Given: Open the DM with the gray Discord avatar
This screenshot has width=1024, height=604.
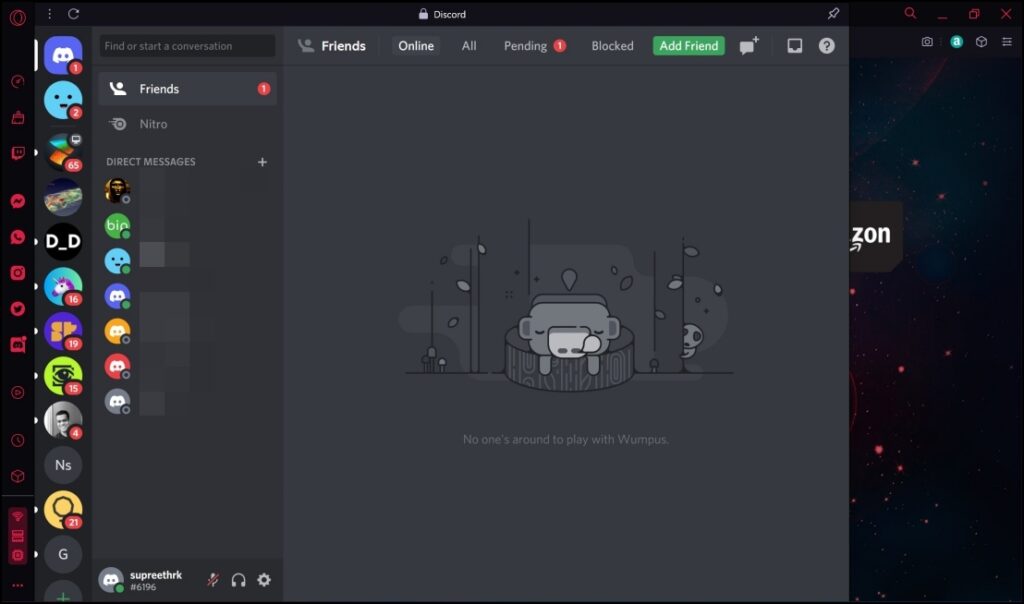Looking at the screenshot, I should (118, 402).
